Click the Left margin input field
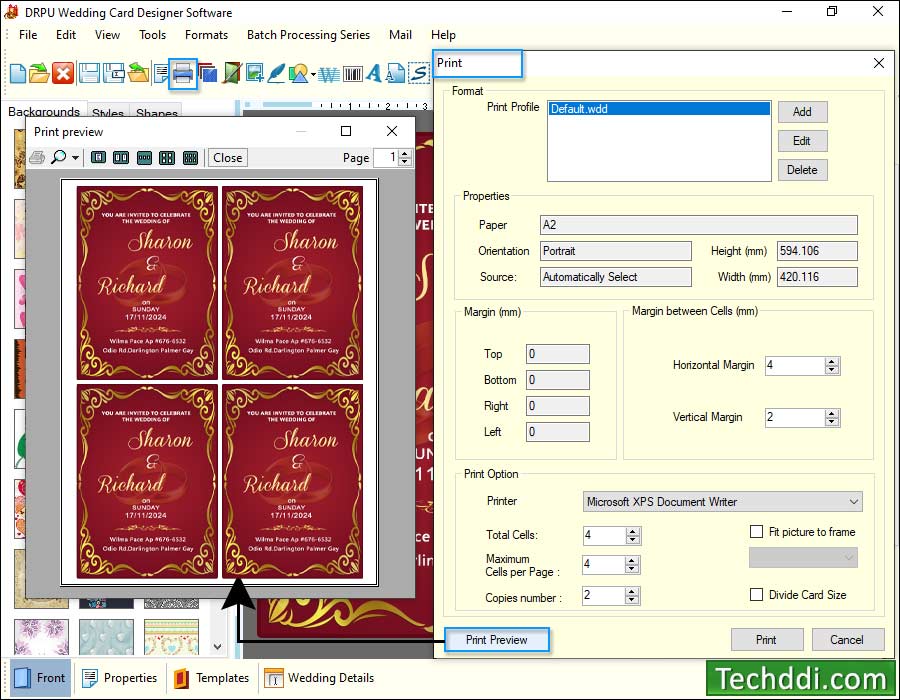The height and width of the screenshot is (700, 900). pos(557,432)
